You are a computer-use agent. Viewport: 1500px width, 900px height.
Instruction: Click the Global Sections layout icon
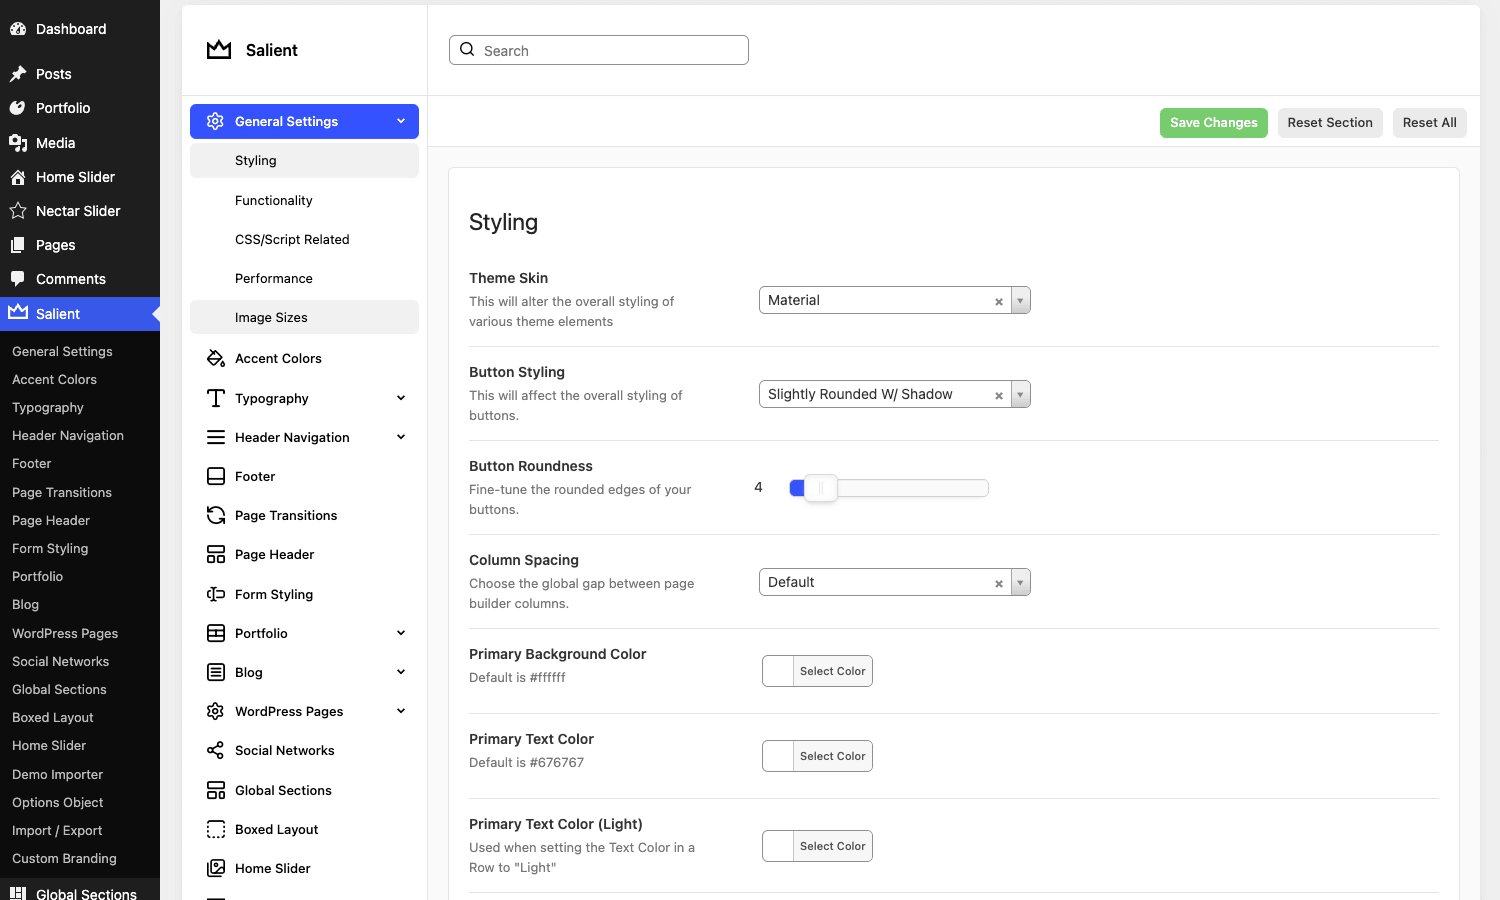click(x=215, y=790)
